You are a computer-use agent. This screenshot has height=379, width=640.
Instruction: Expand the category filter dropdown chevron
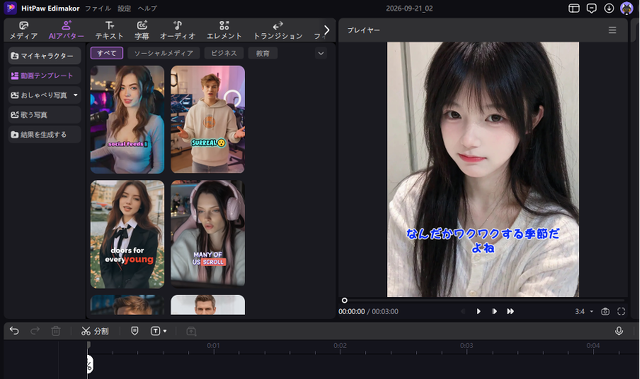[321, 53]
